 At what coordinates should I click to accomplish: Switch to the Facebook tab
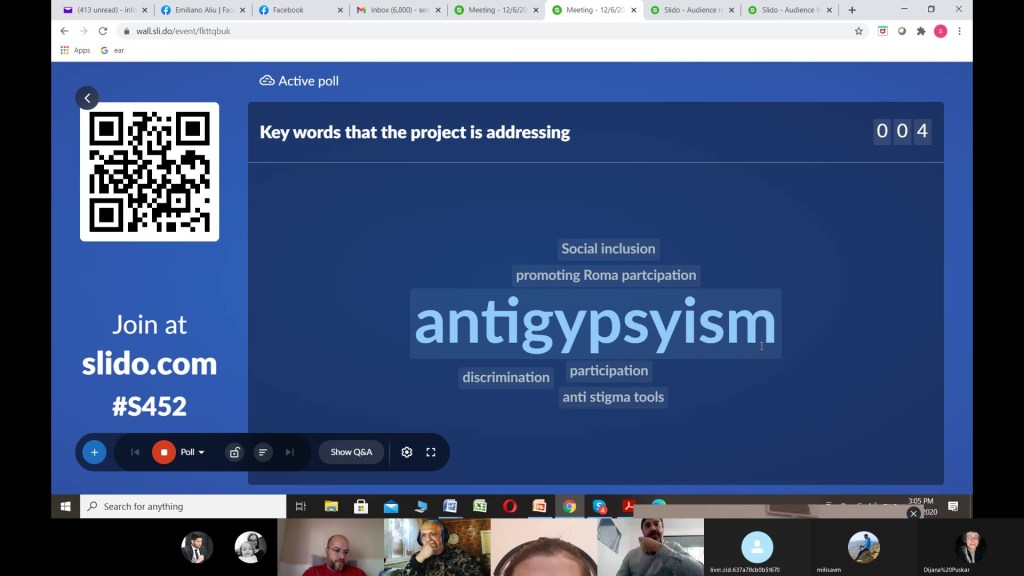(295, 10)
